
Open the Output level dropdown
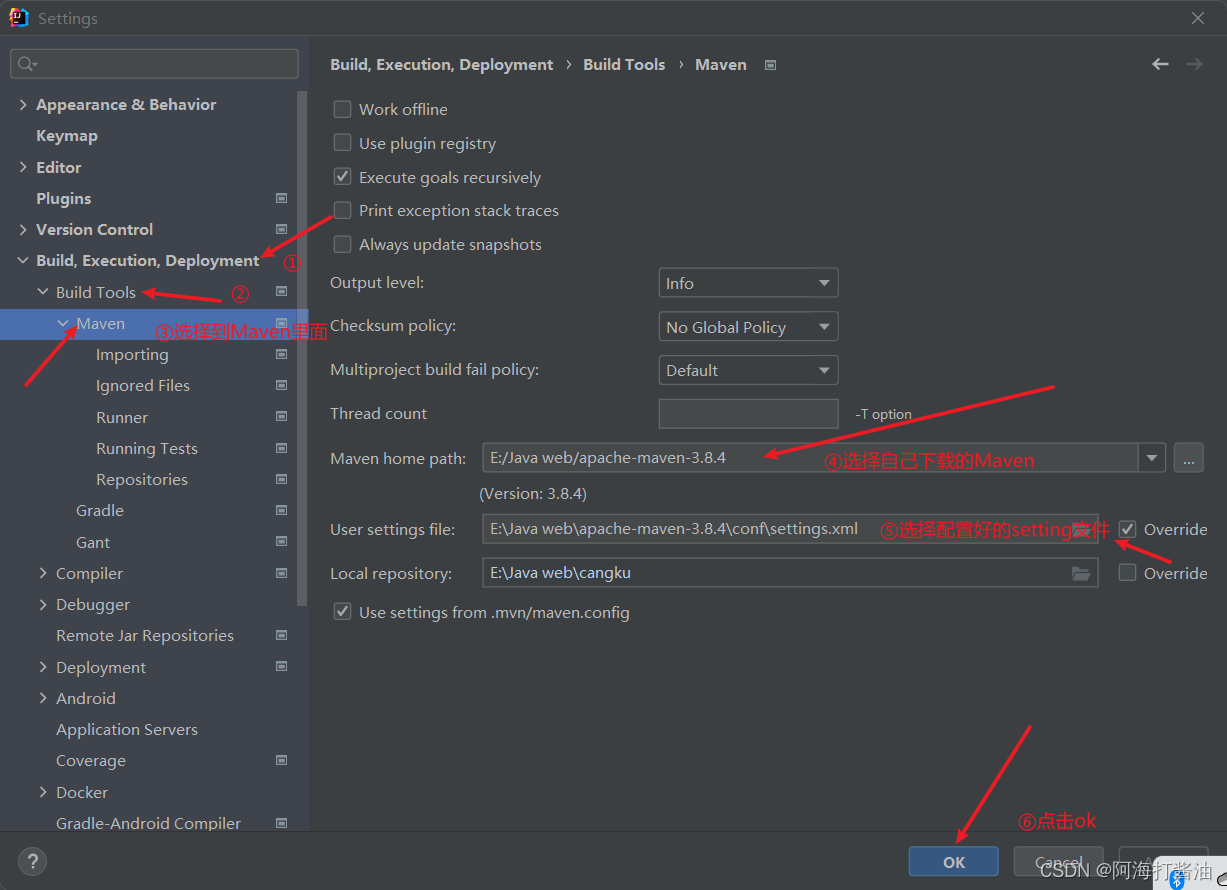click(748, 283)
